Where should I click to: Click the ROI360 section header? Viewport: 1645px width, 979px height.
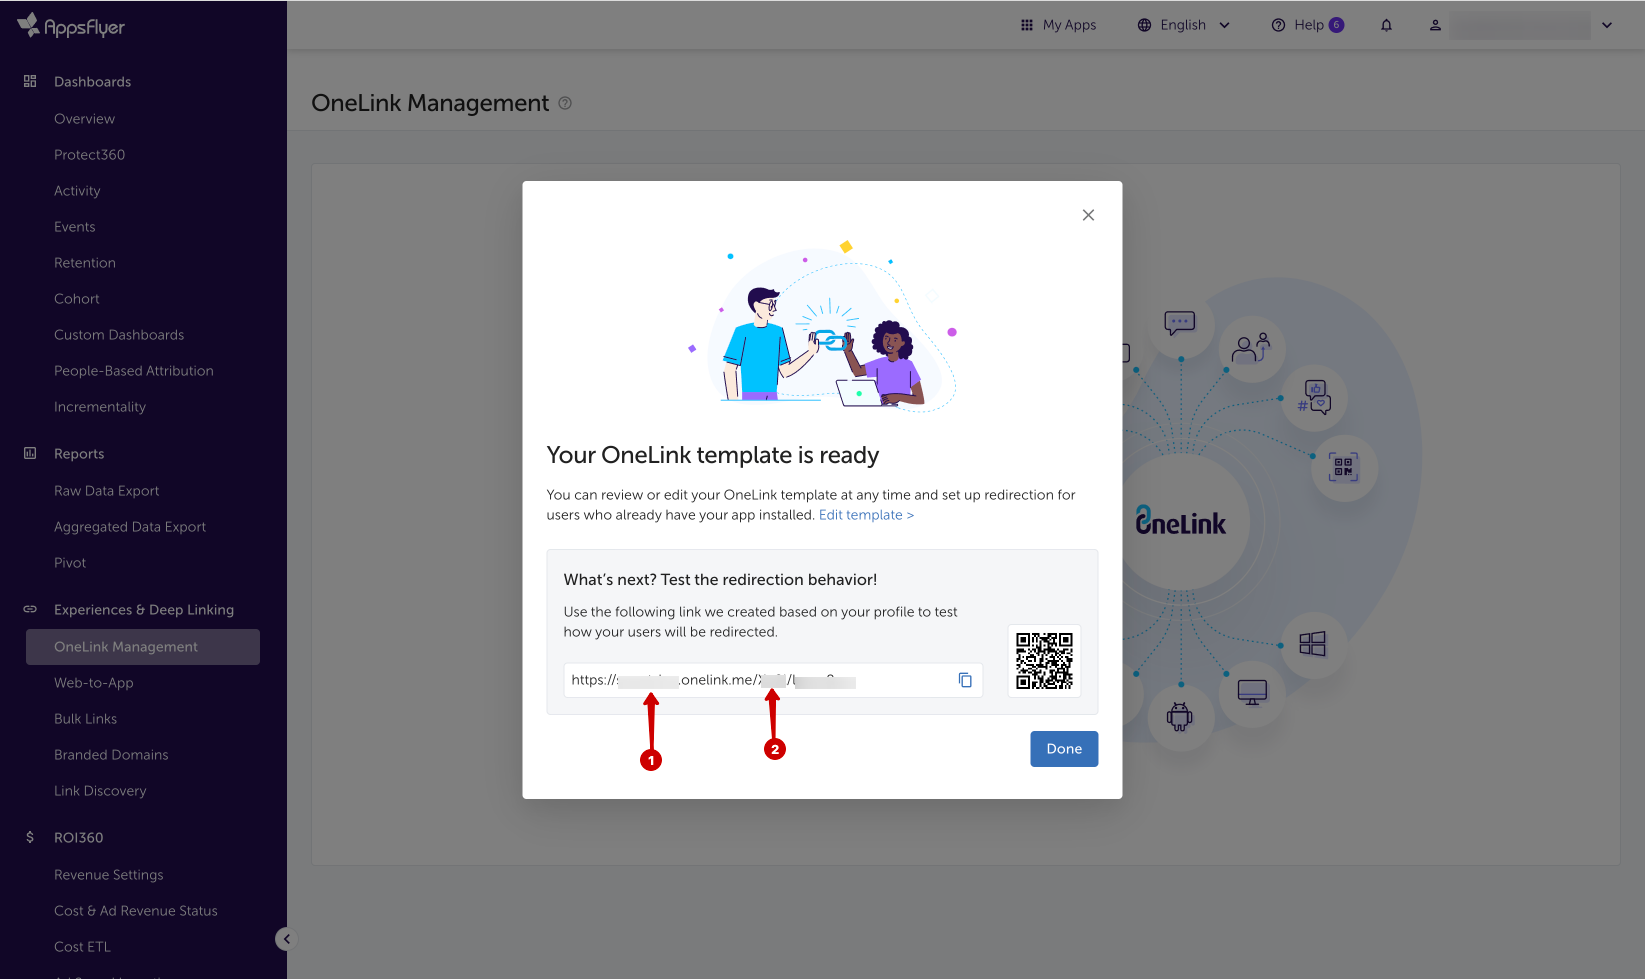(x=79, y=837)
